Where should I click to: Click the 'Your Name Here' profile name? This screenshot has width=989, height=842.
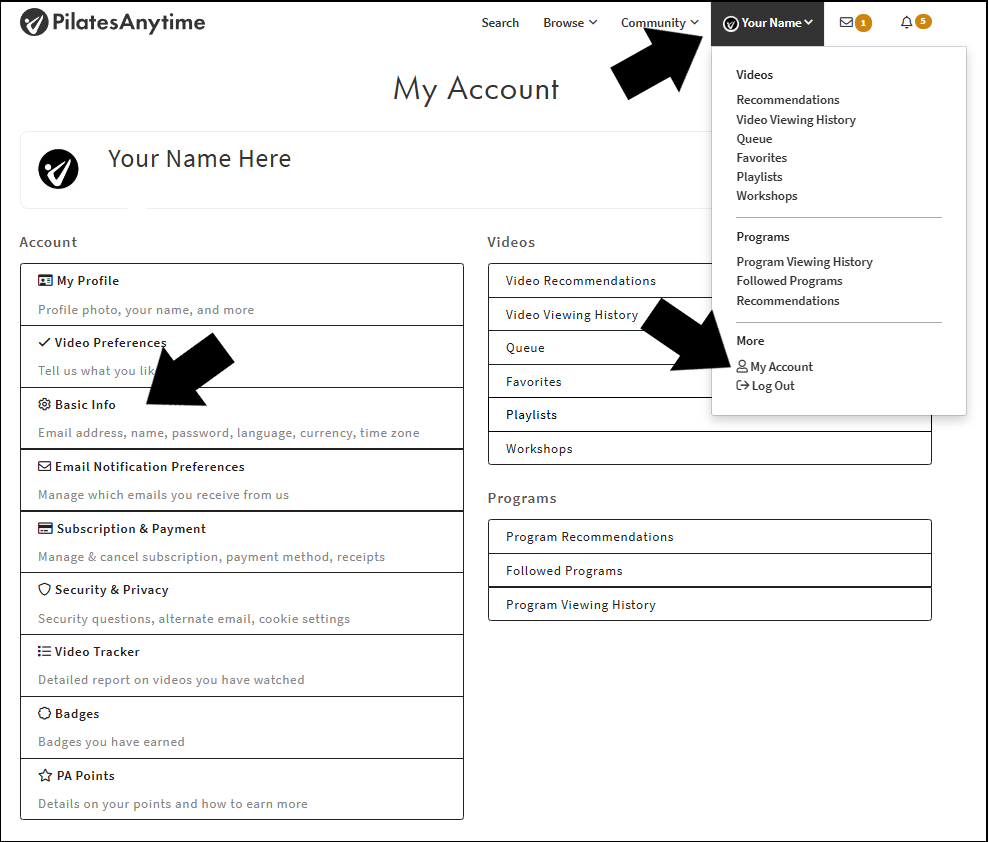pyautogui.click(x=199, y=159)
